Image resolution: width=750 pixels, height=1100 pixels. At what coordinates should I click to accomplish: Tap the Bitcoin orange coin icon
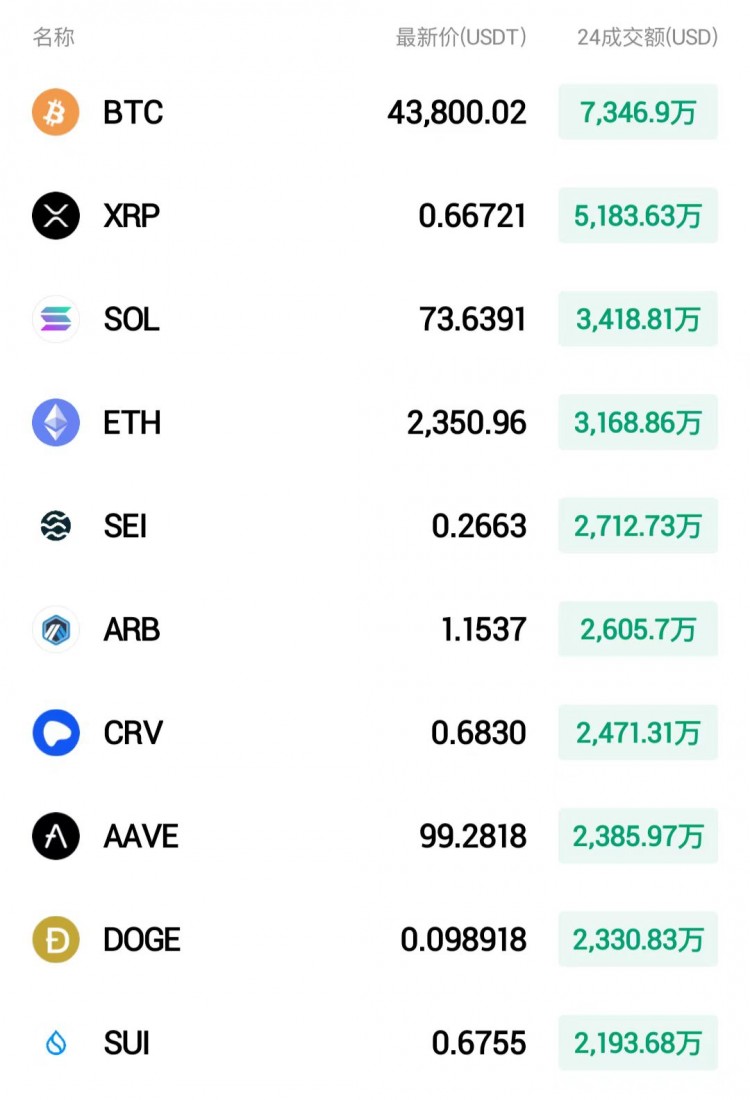click(x=55, y=112)
